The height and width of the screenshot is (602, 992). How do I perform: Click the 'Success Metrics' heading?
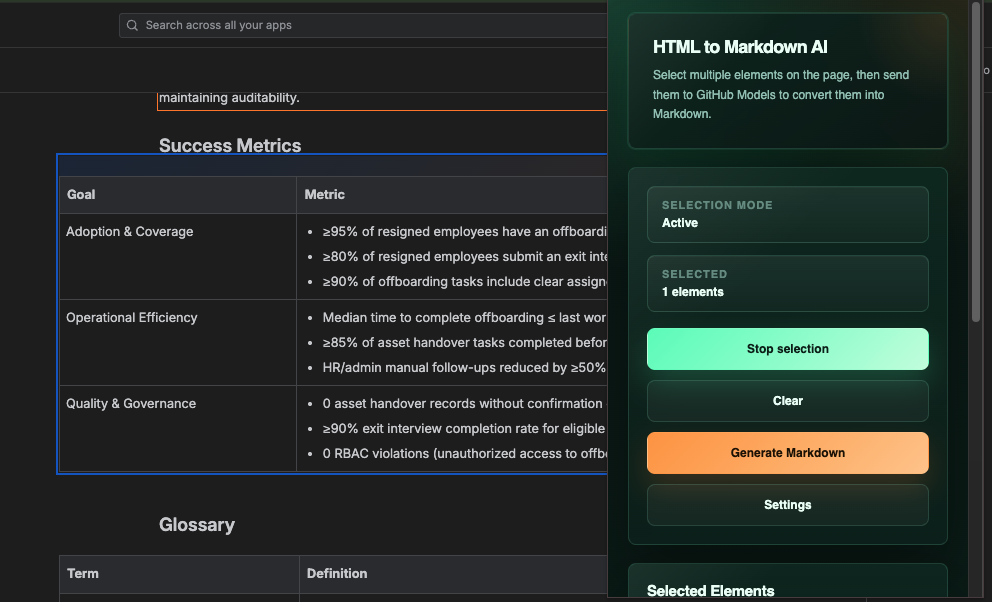[x=230, y=145]
